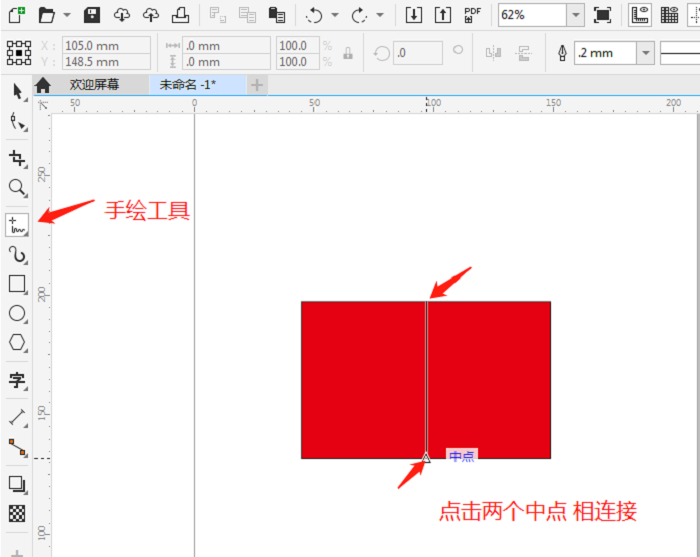Image resolution: width=700 pixels, height=557 pixels.
Task: Switch to the 欢迎屏幕 tab
Action: (94, 84)
